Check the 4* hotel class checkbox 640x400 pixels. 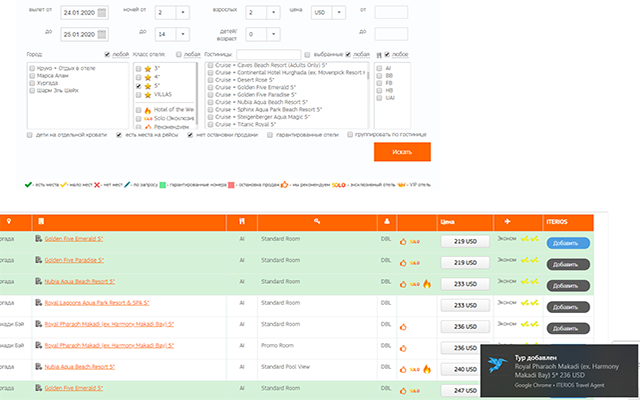(x=138, y=77)
